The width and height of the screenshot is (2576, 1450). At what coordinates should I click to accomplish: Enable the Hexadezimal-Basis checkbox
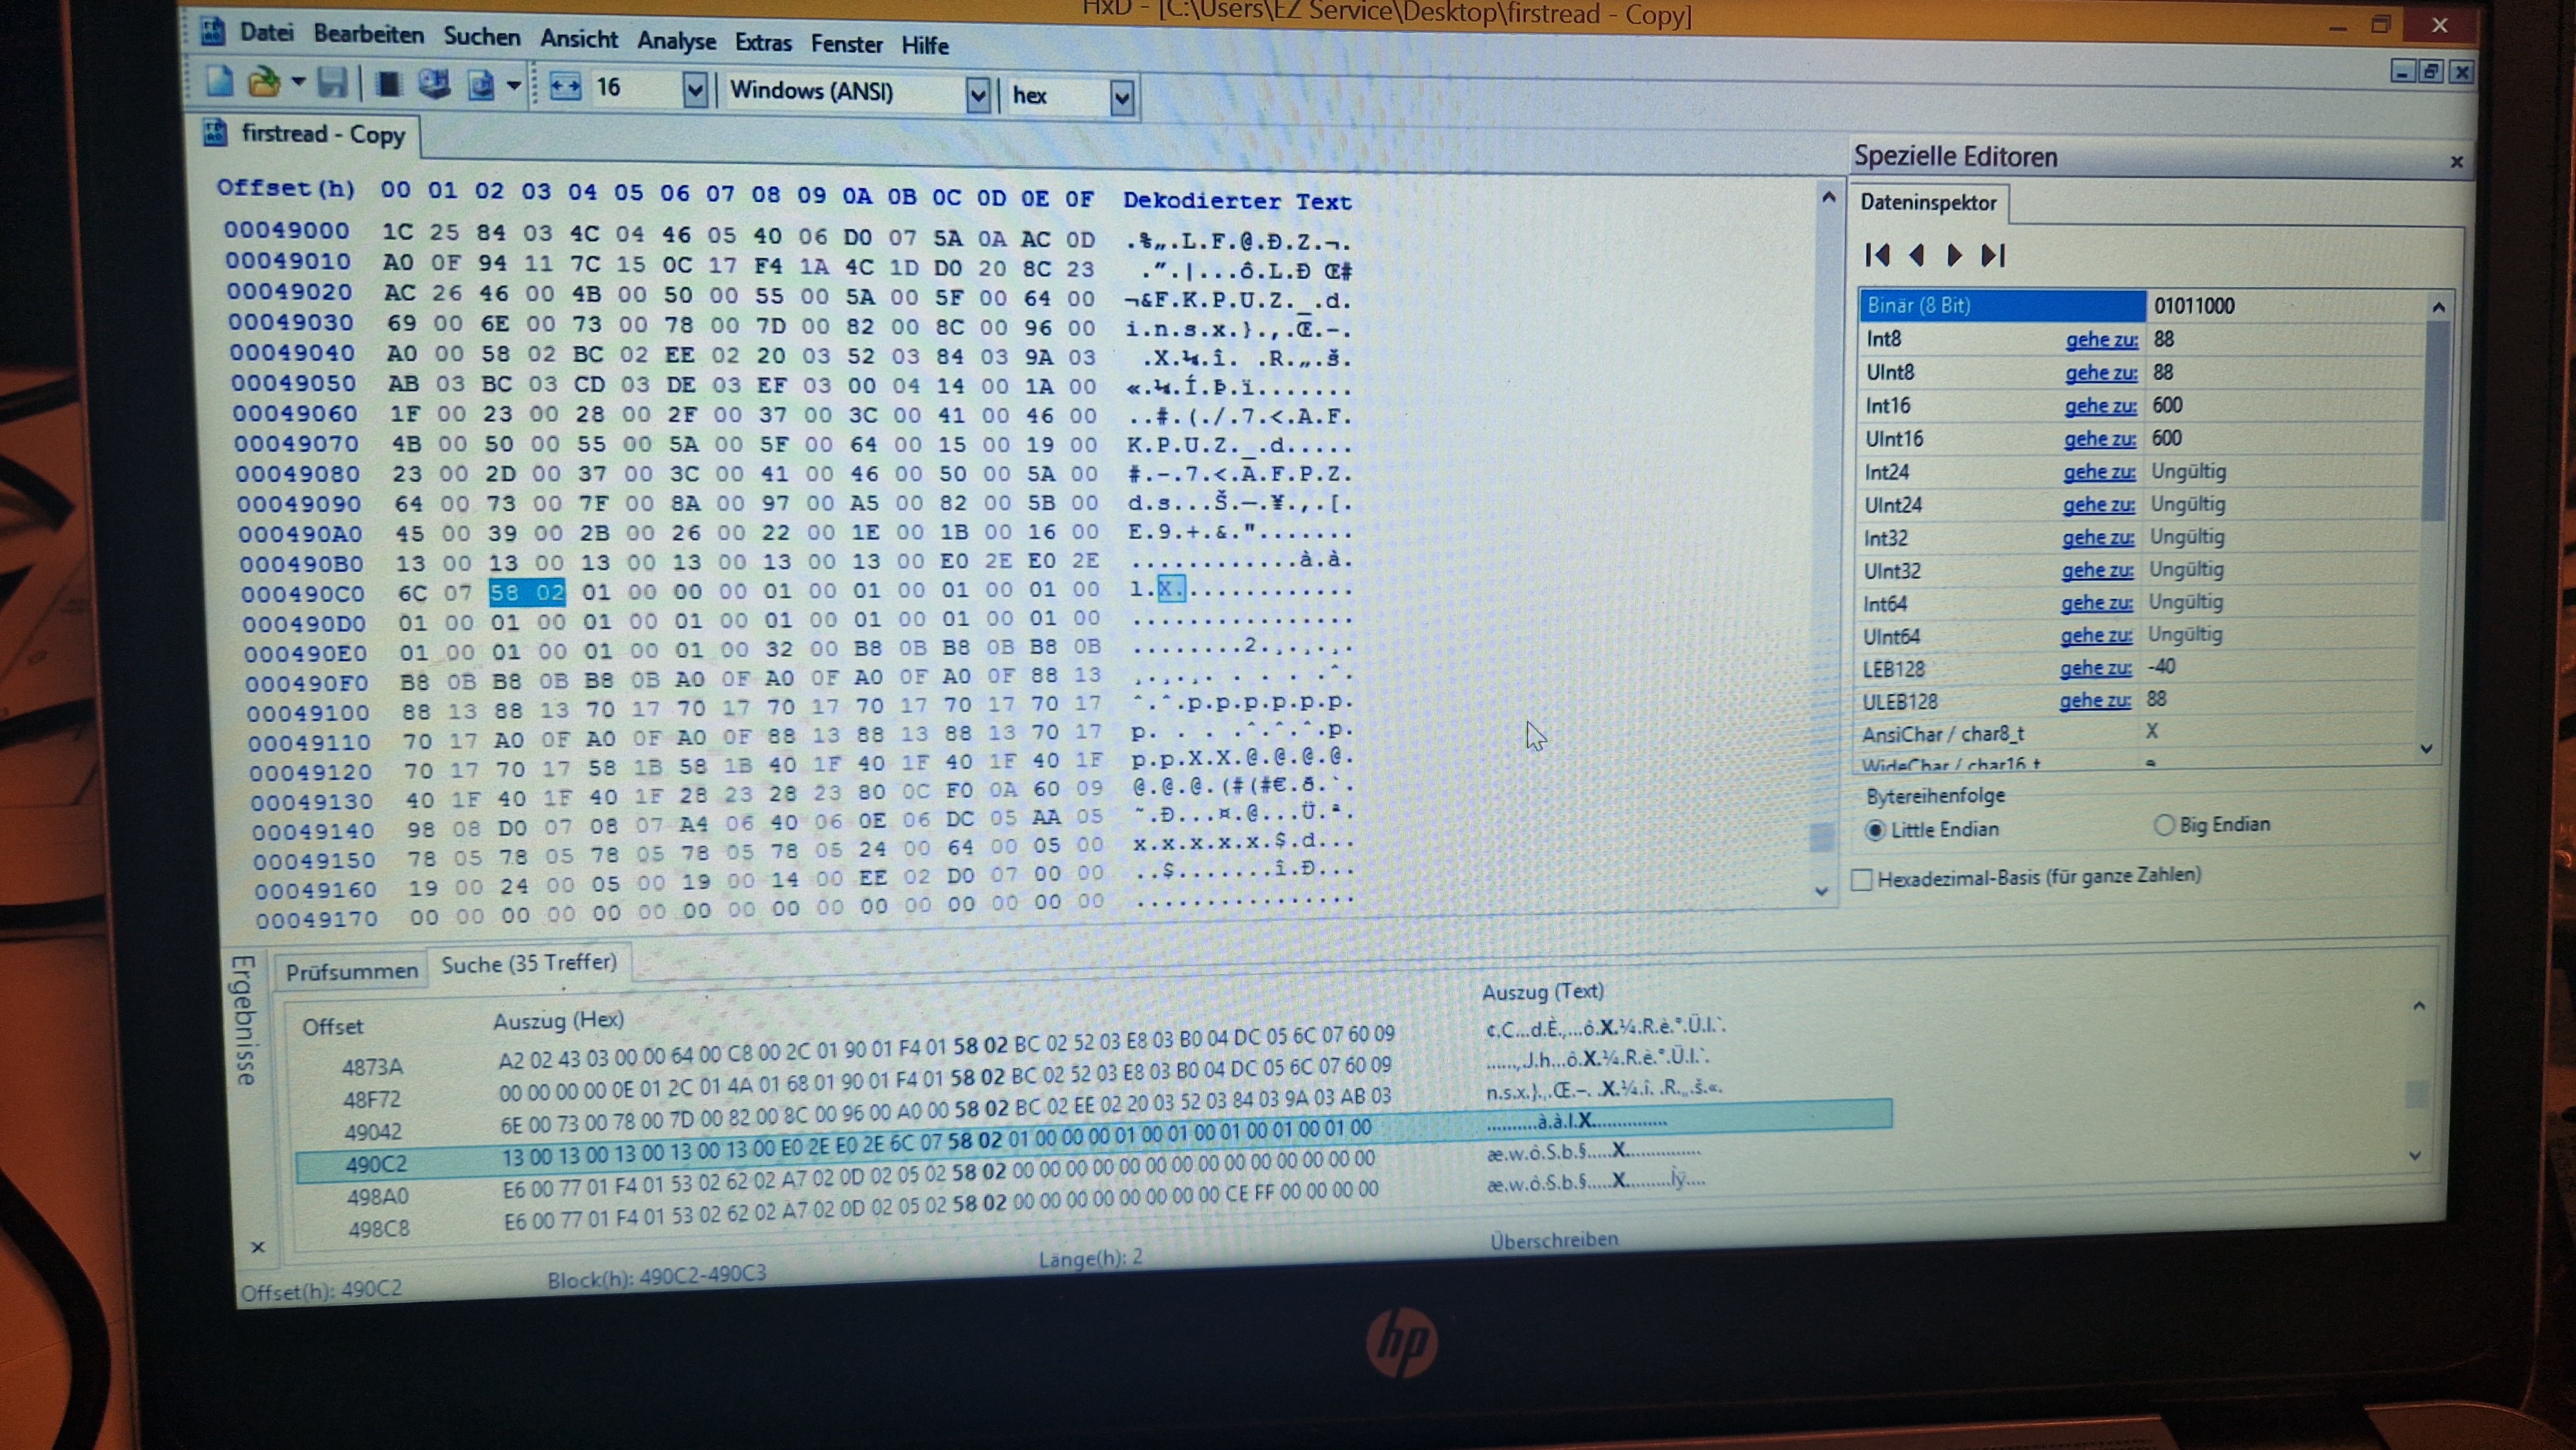[x=1862, y=879]
